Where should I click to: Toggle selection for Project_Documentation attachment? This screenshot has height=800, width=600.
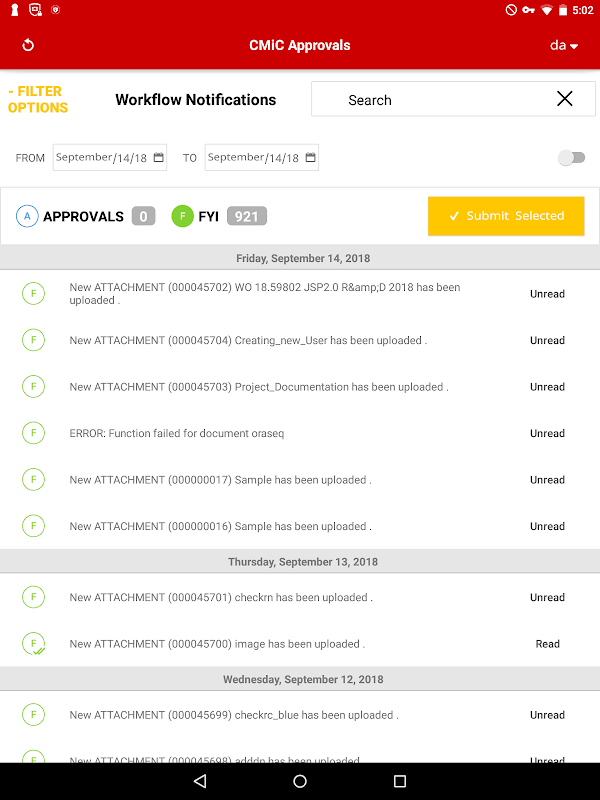[33, 387]
